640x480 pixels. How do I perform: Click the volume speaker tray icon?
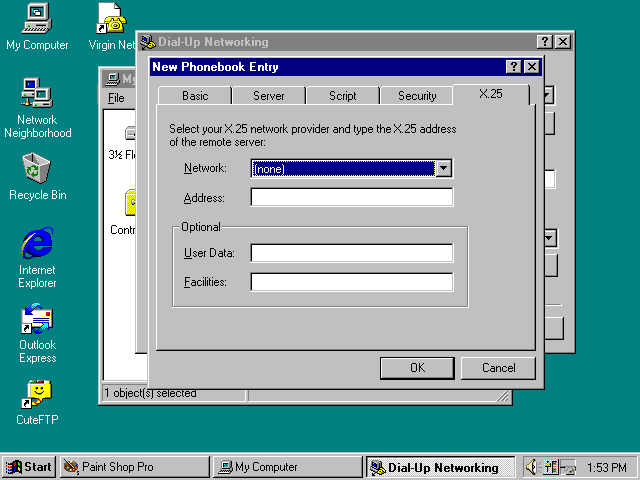[531, 467]
